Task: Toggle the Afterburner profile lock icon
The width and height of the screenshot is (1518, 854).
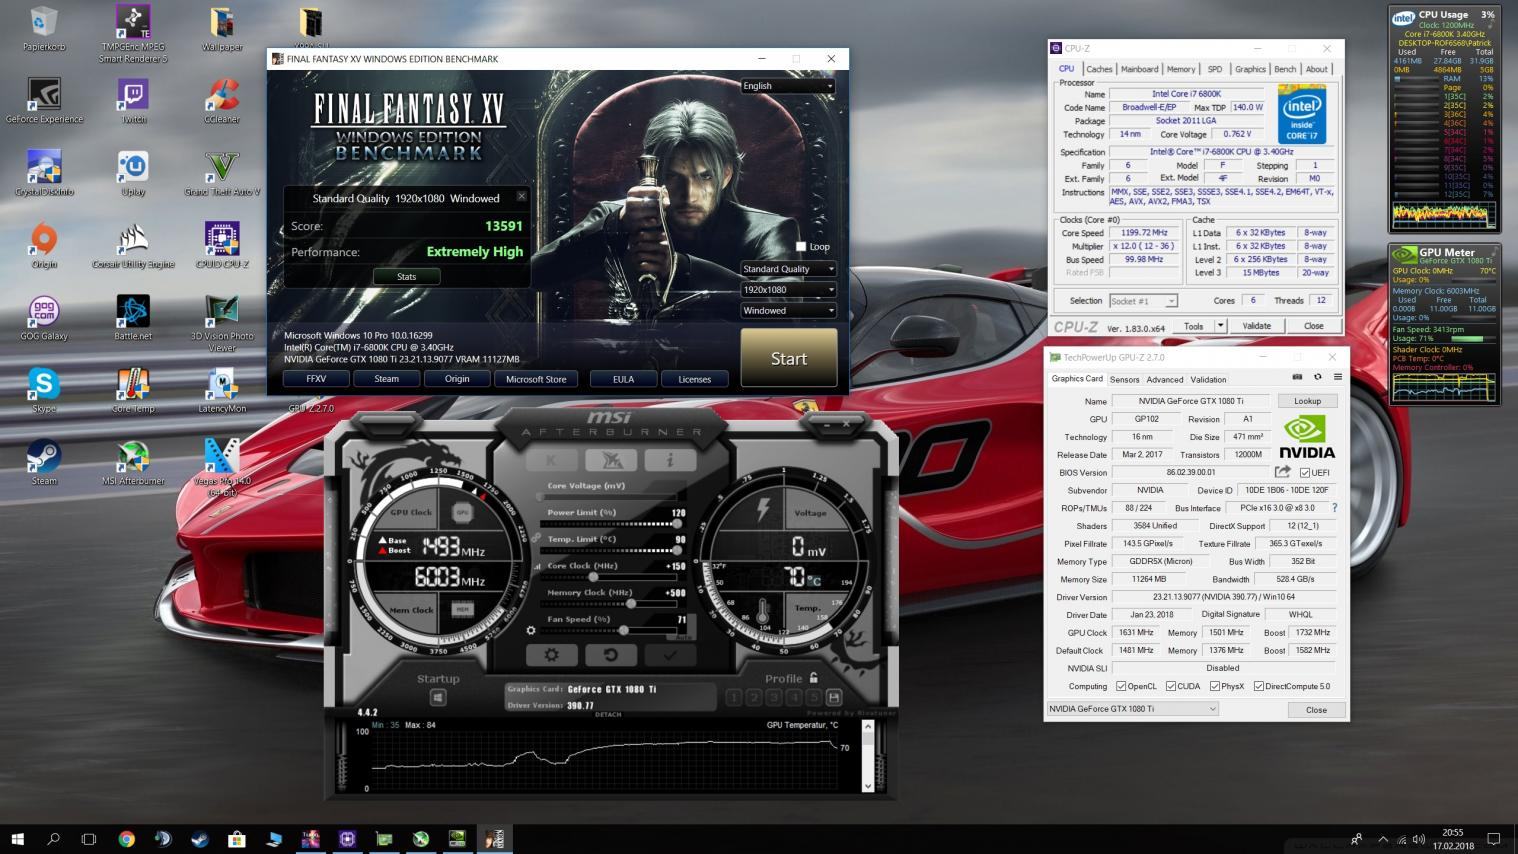Action: (814, 678)
